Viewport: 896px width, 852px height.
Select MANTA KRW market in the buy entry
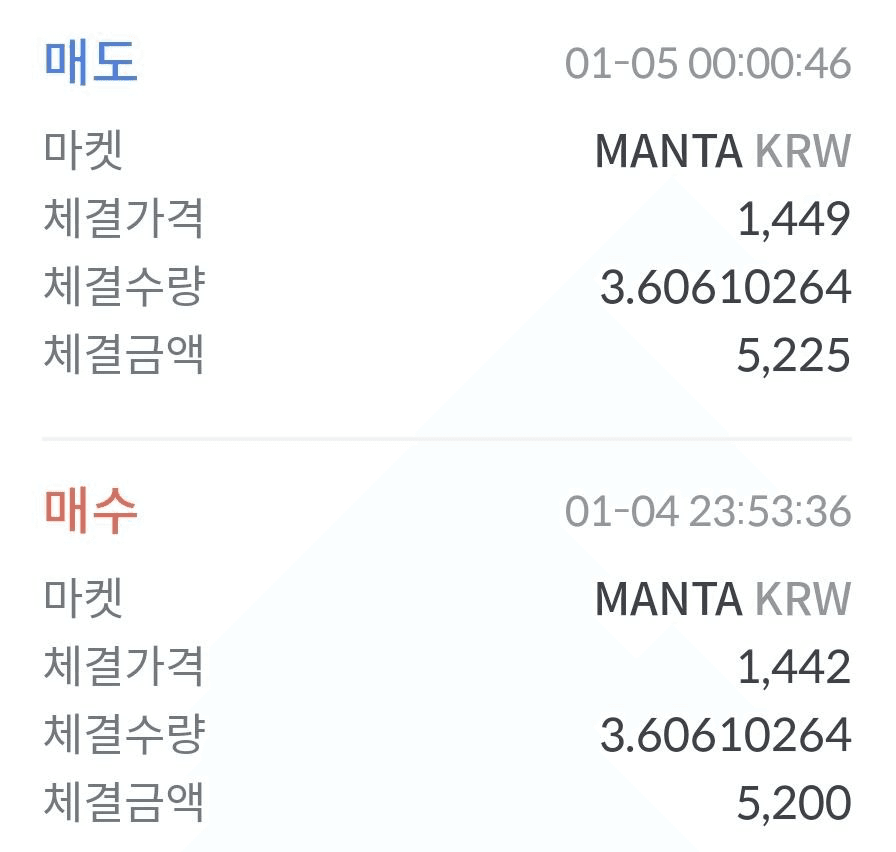(722, 600)
